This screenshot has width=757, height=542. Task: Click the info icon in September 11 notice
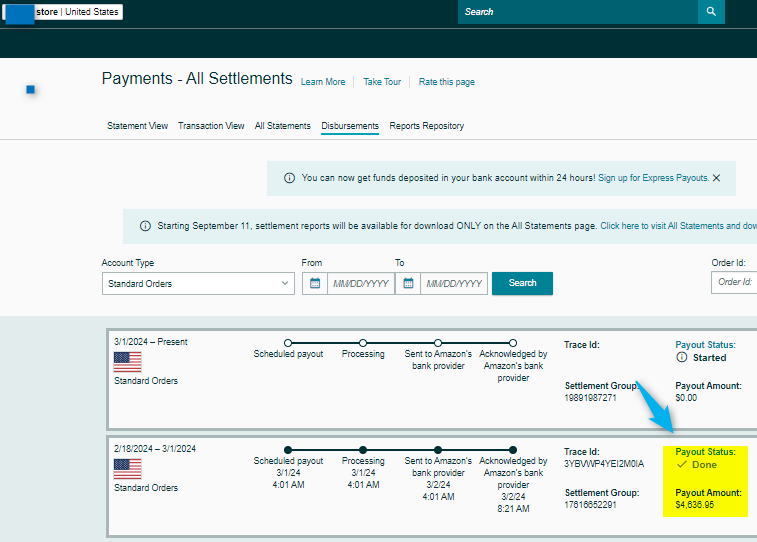point(145,226)
